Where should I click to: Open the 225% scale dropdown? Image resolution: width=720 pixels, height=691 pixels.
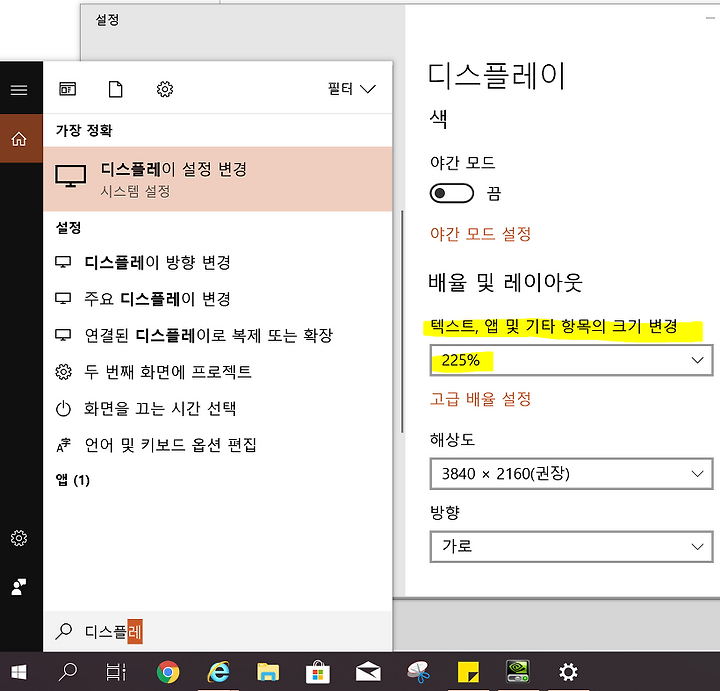tap(571, 360)
